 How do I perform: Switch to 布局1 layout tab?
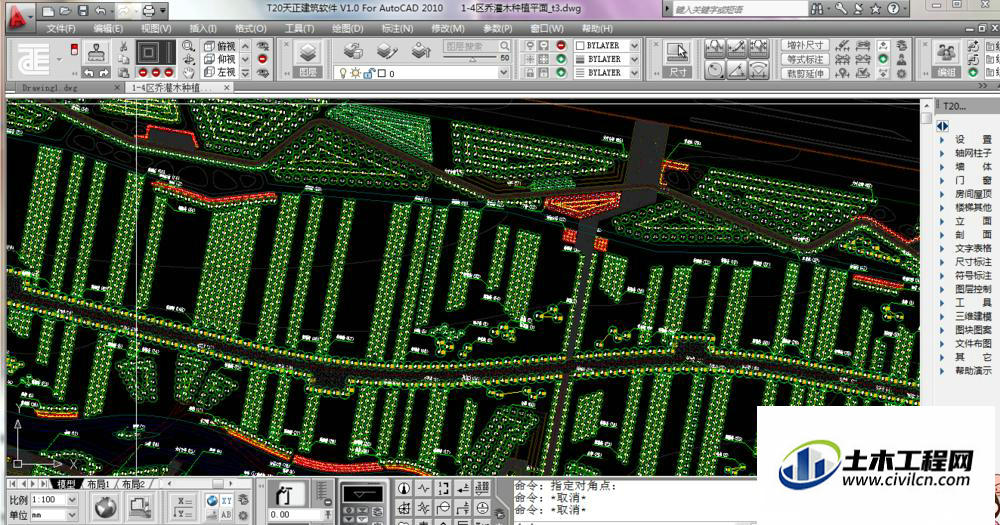click(98, 484)
